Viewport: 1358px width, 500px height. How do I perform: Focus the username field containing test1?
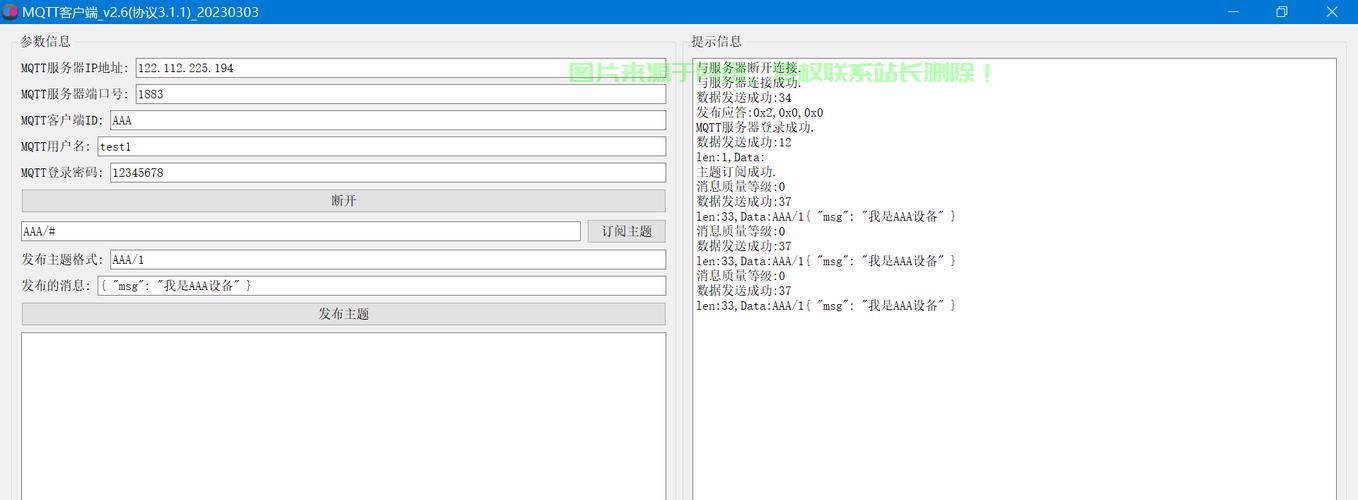tap(381, 146)
